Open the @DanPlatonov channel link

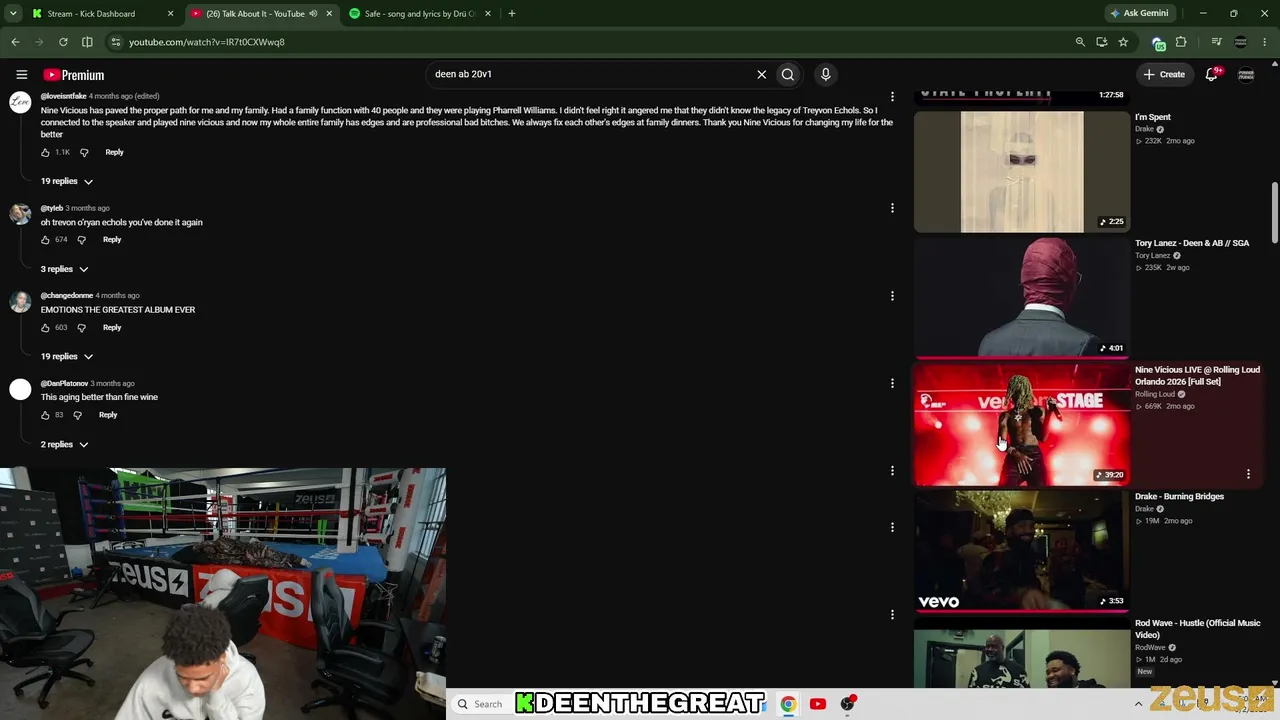(x=64, y=383)
